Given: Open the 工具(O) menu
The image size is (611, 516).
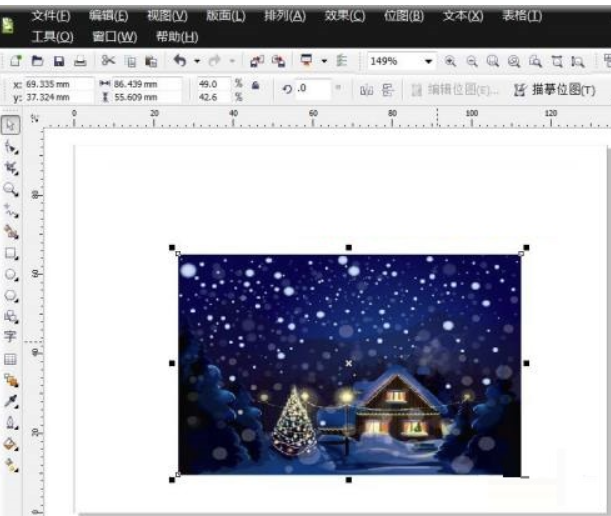Looking at the screenshot, I should coord(52,37).
